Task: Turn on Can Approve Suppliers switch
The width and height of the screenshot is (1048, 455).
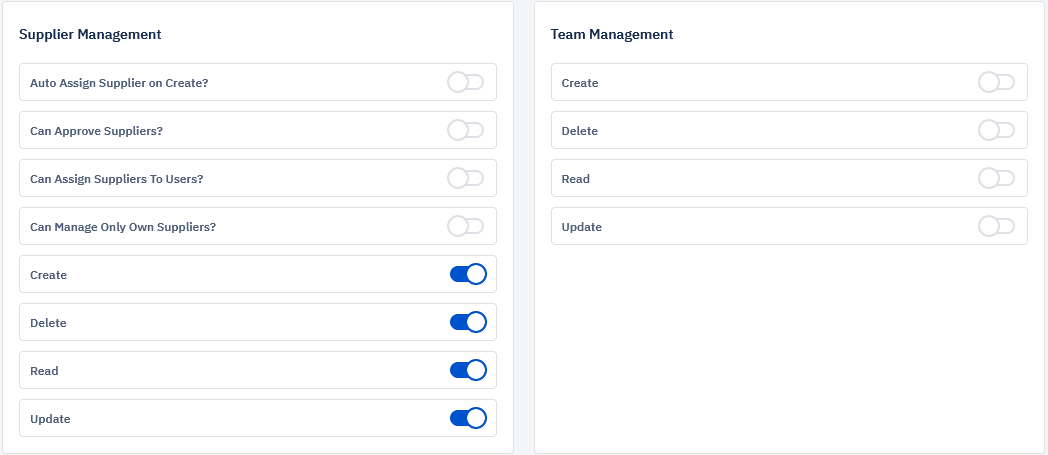Action: pos(466,130)
